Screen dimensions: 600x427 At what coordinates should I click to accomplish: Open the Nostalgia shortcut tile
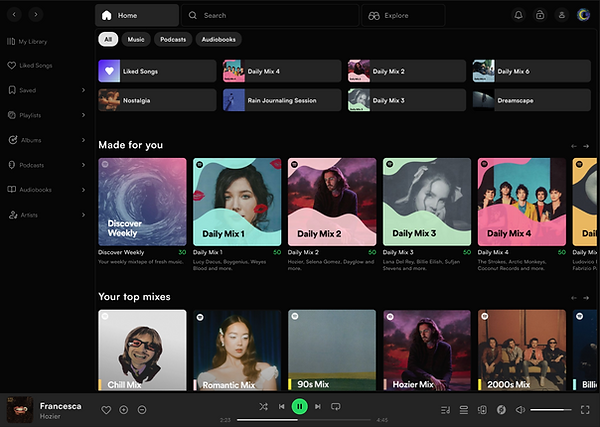pyautogui.click(x=157, y=100)
